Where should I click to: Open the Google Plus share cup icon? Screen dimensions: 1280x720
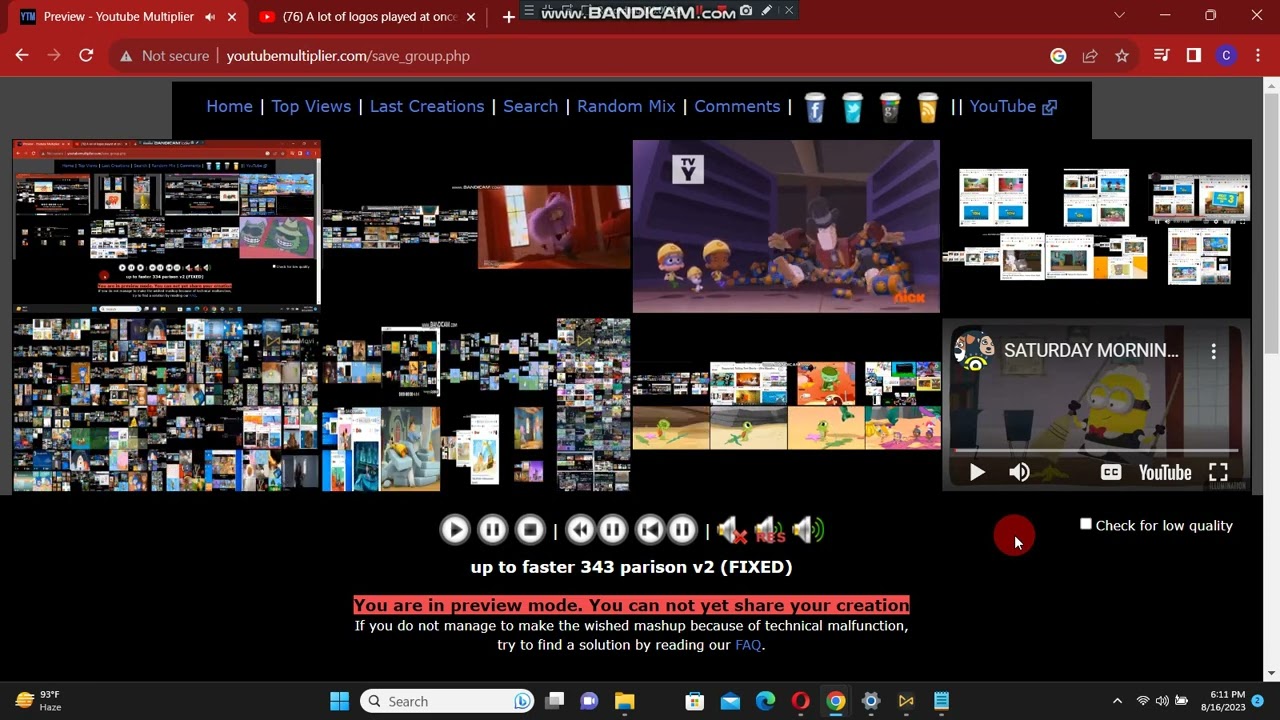pos(890,107)
